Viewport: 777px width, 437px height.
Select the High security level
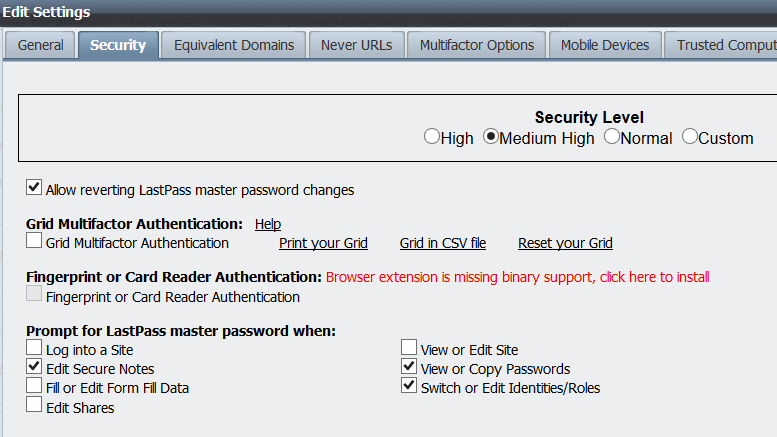click(432, 136)
